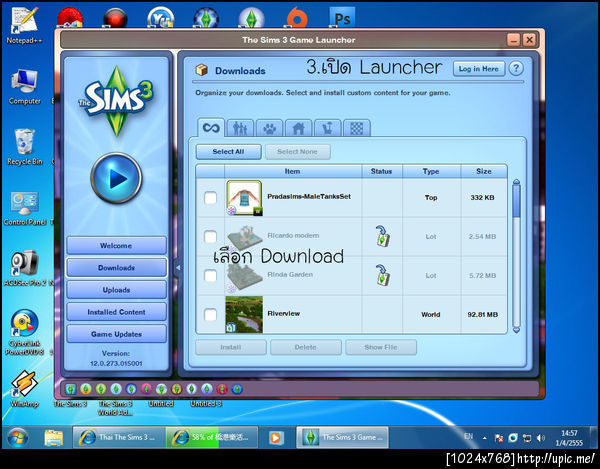The width and height of the screenshot is (600, 469).
Task: Click the Windows Start button
Action: 17,438
